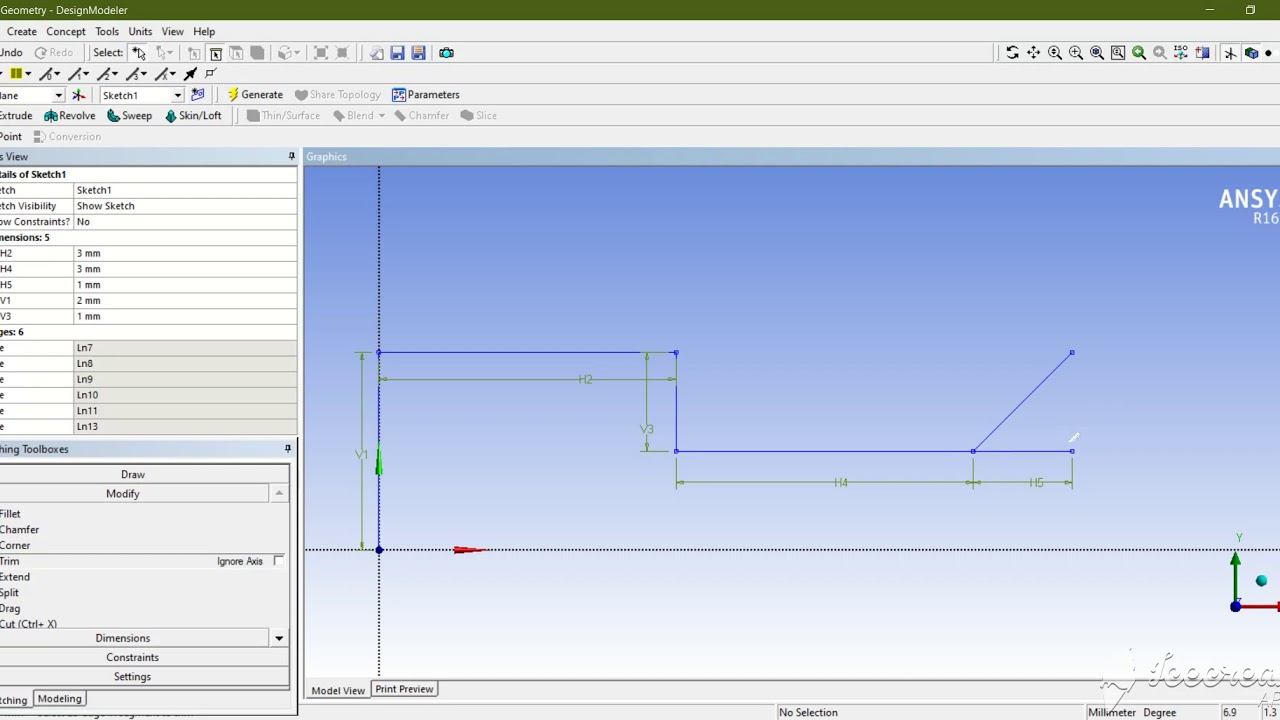Click the Look At Face/Plane/Sketch icon
This screenshot has width=1280, height=720.
1202,53
